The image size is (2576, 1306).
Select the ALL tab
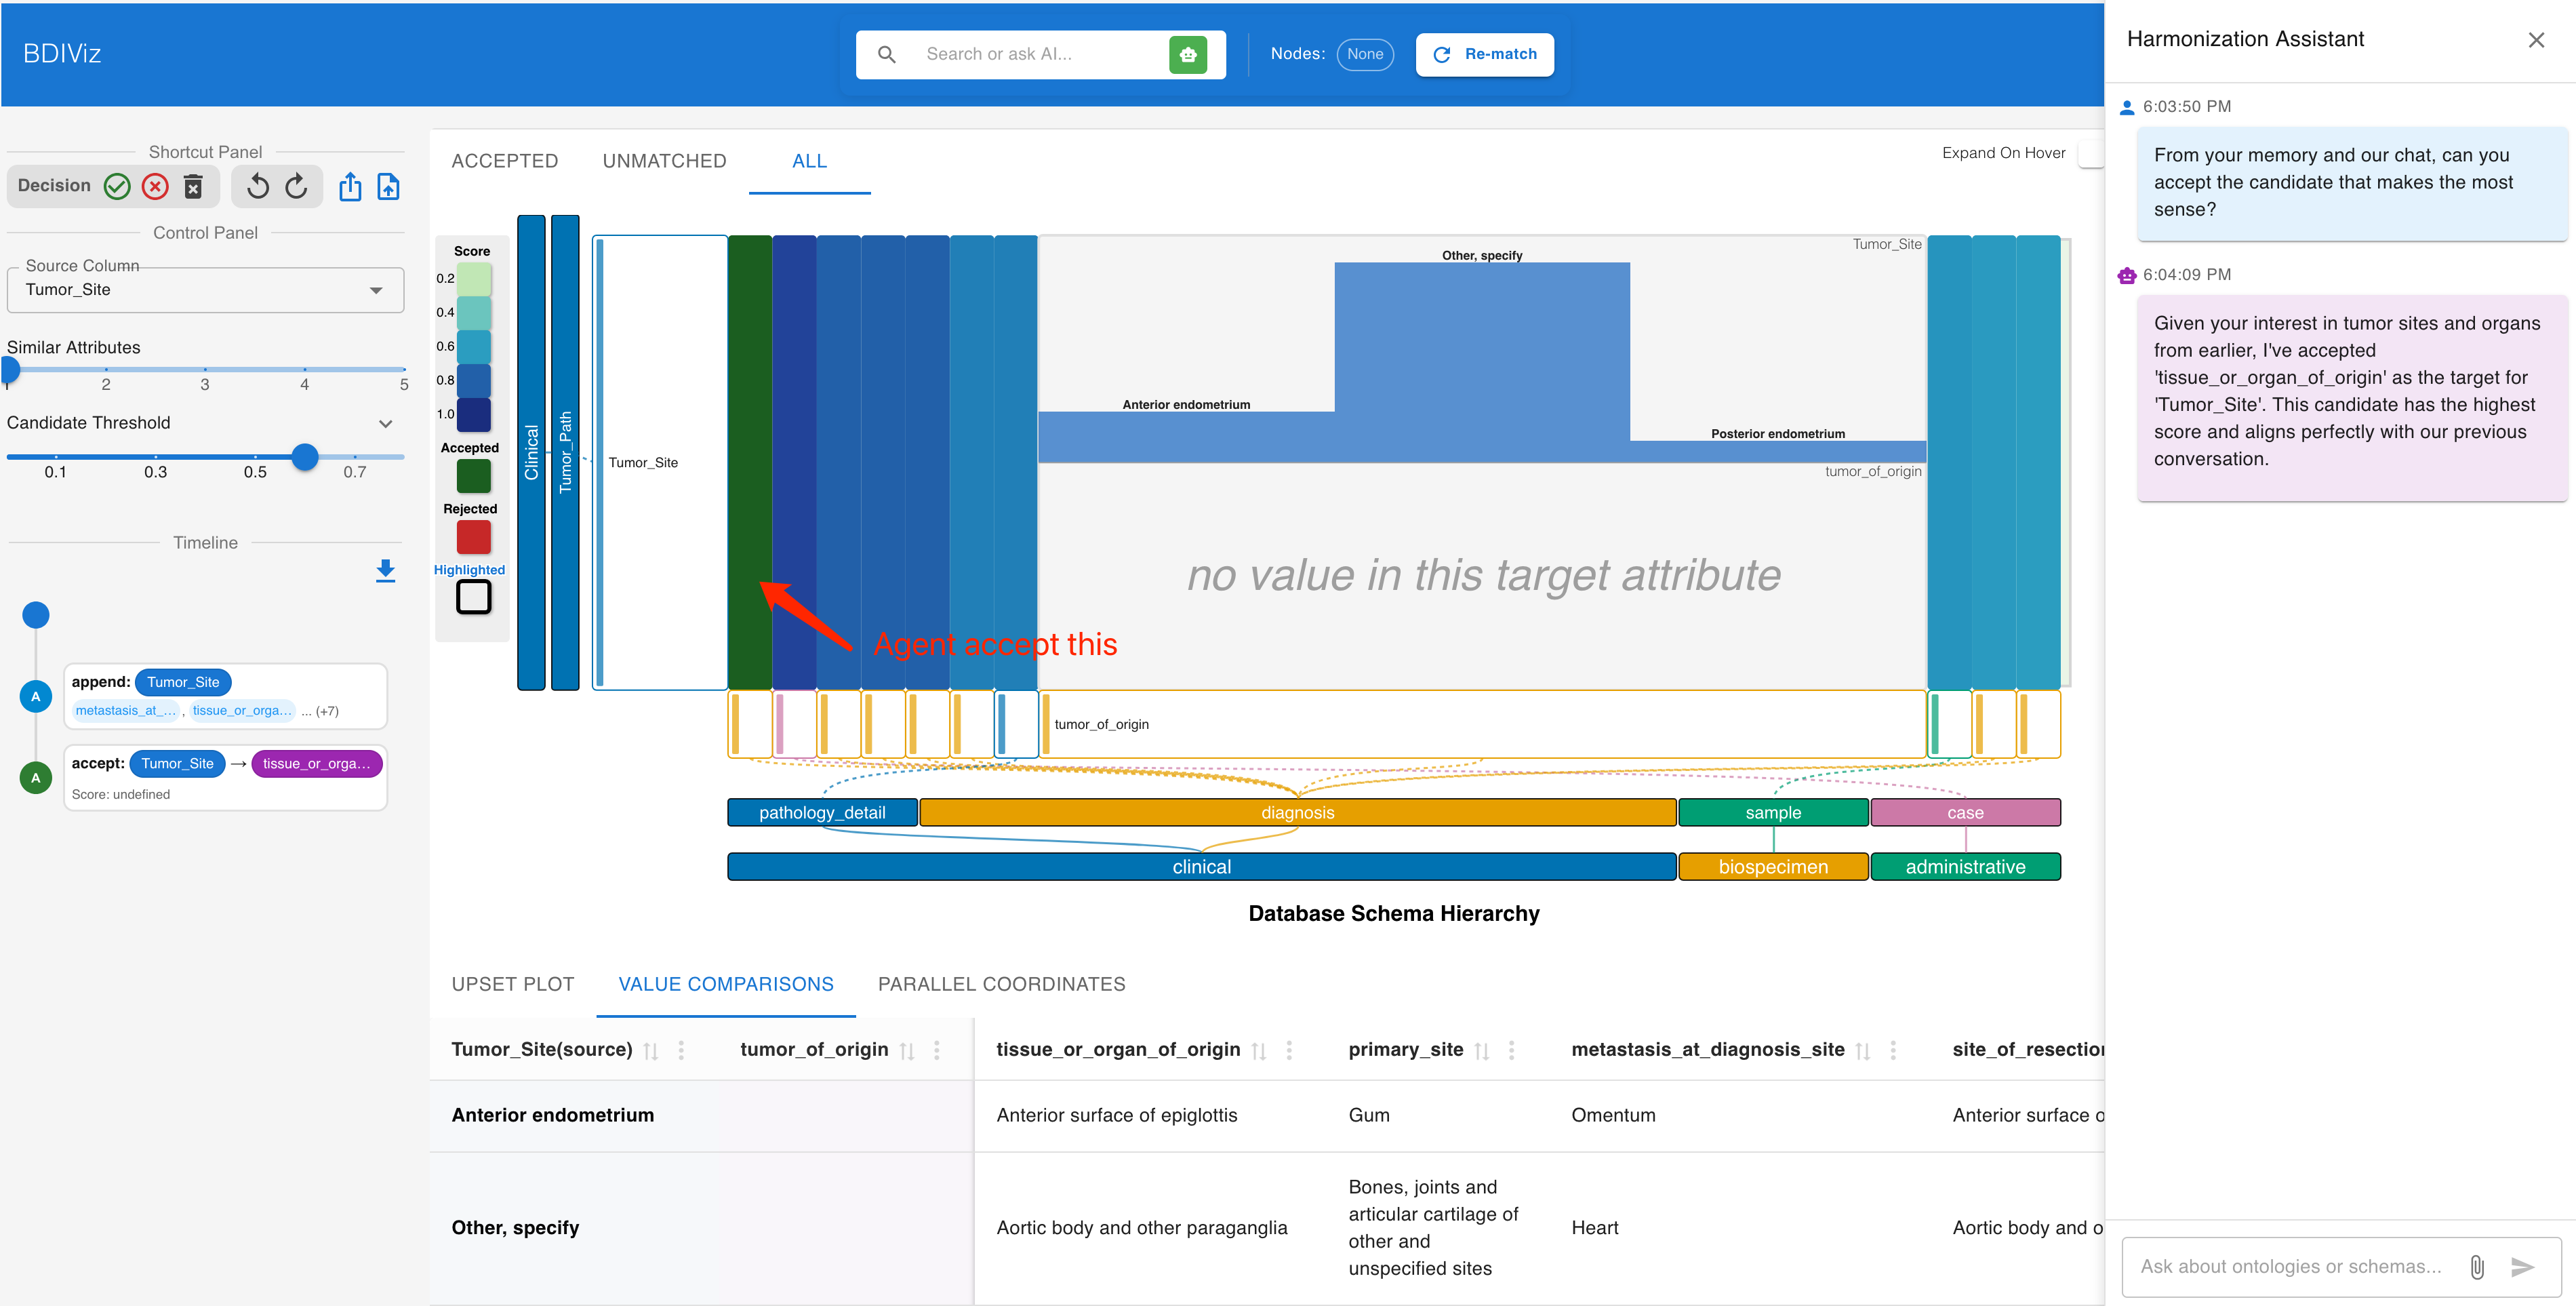809,161
